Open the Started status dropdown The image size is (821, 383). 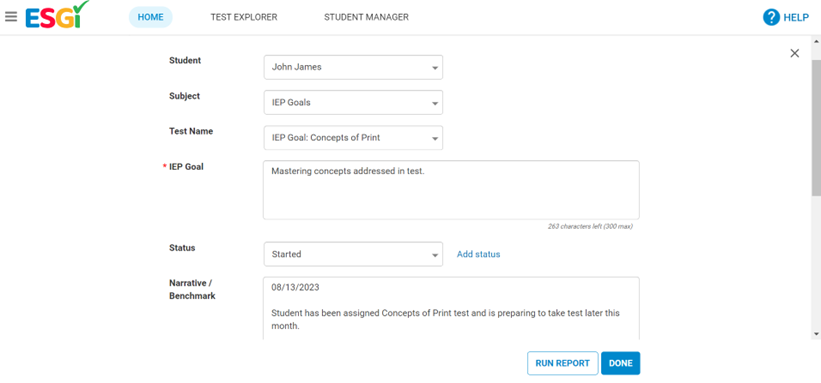pos(353,254)
